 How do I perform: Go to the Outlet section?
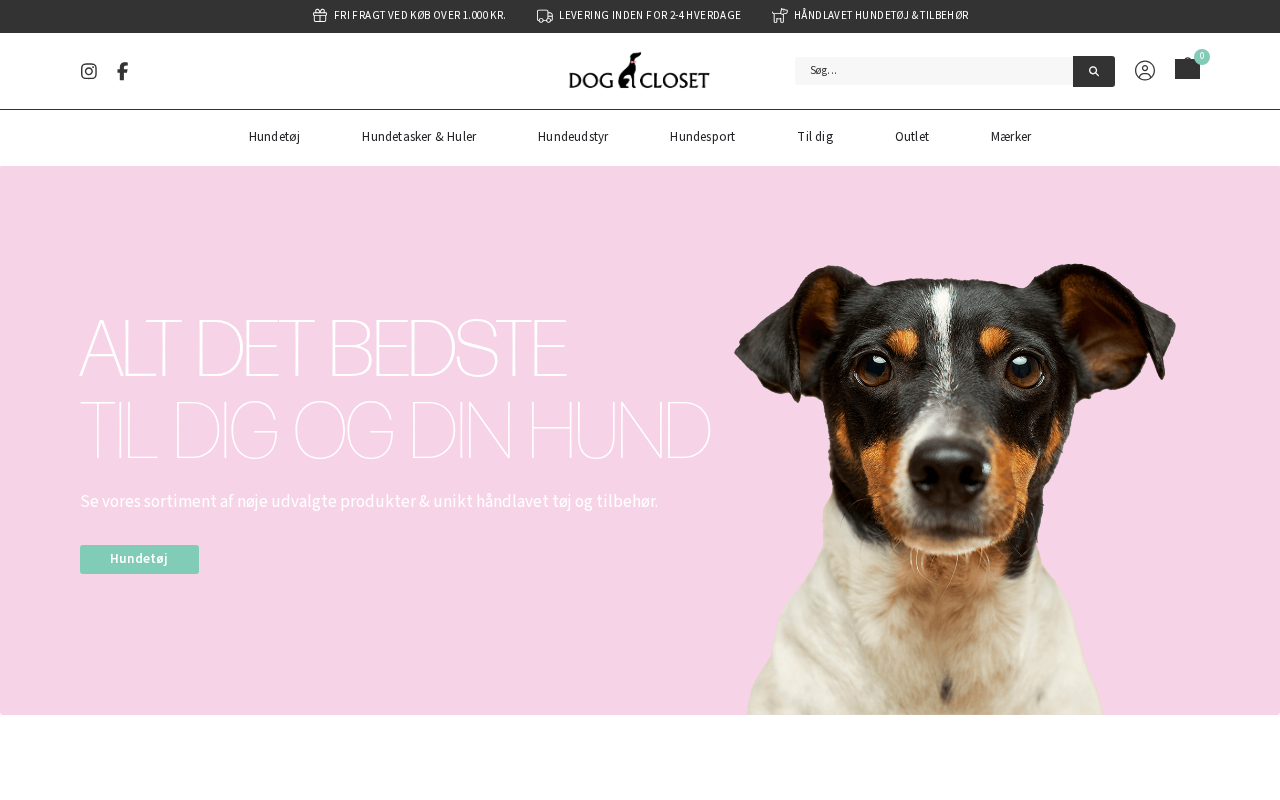pyautogui.click(x=912, y=137)
